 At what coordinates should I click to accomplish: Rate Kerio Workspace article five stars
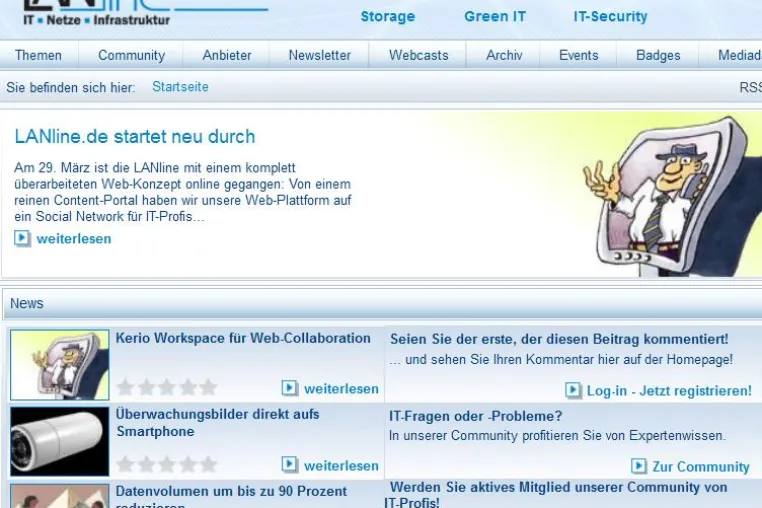tap(208, 387)
